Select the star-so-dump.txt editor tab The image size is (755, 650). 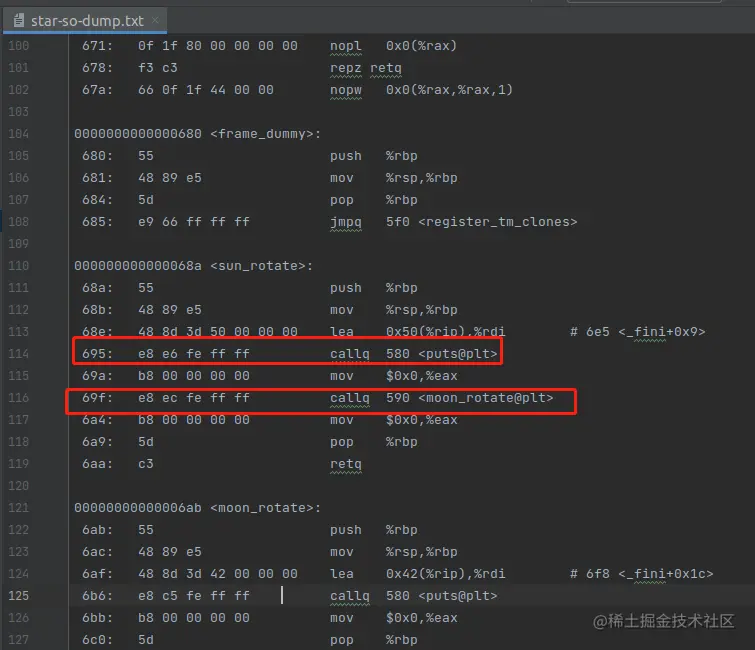coord(85,21)
